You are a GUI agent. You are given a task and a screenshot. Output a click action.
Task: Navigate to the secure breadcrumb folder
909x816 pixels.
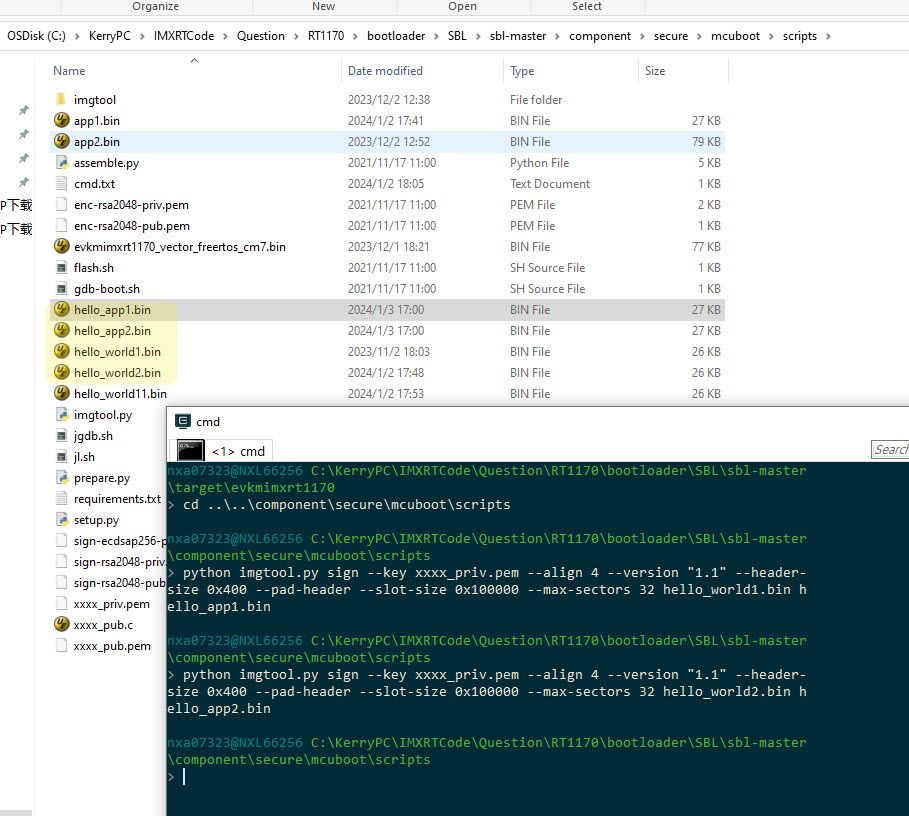click(671, 36)
